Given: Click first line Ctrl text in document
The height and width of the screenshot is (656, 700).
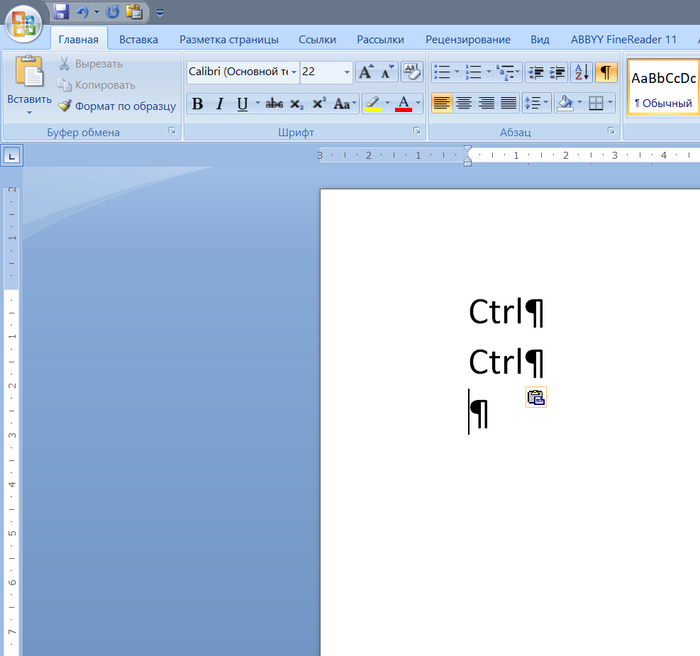Looking at the screenshot, I should point(495,312).
